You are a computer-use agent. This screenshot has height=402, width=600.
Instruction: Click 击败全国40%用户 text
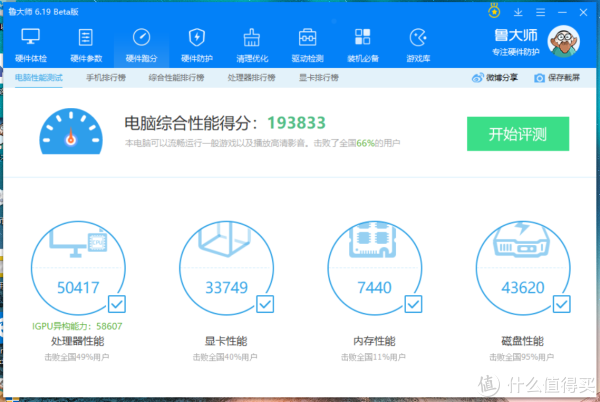pyautogui.click(x=225, y=357)
